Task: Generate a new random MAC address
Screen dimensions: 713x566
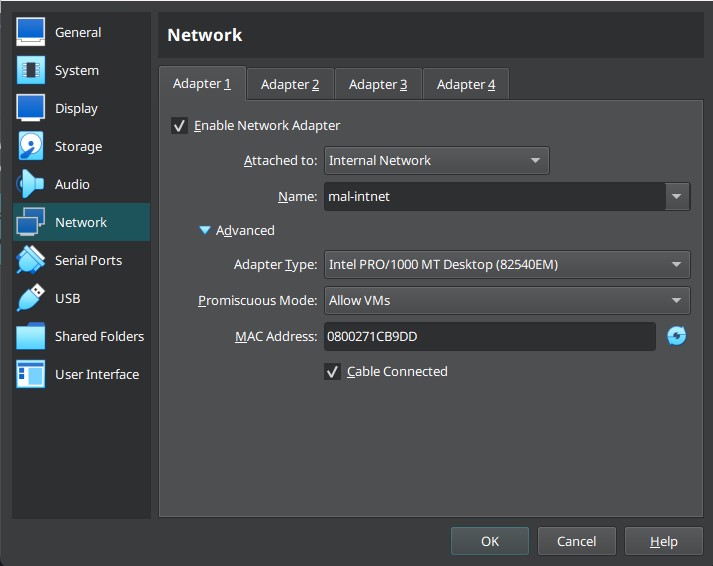Action: (677, 336)
